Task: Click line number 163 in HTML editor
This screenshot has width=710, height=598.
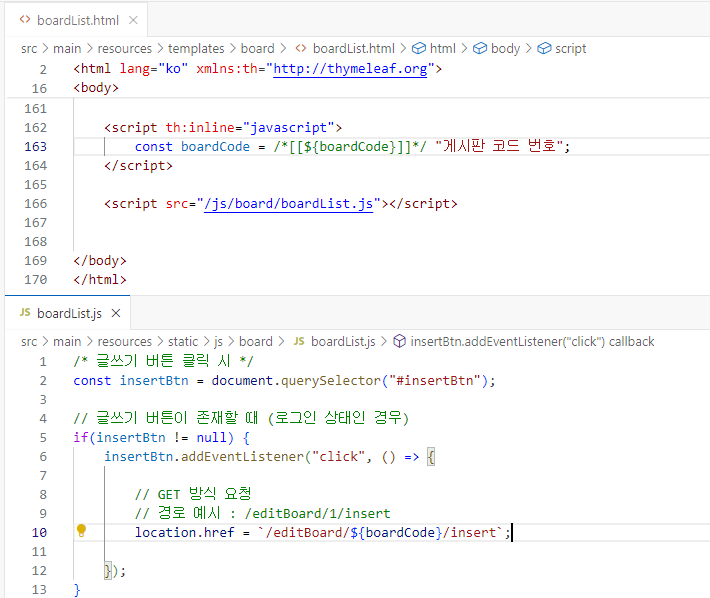Action: point(35,147)
